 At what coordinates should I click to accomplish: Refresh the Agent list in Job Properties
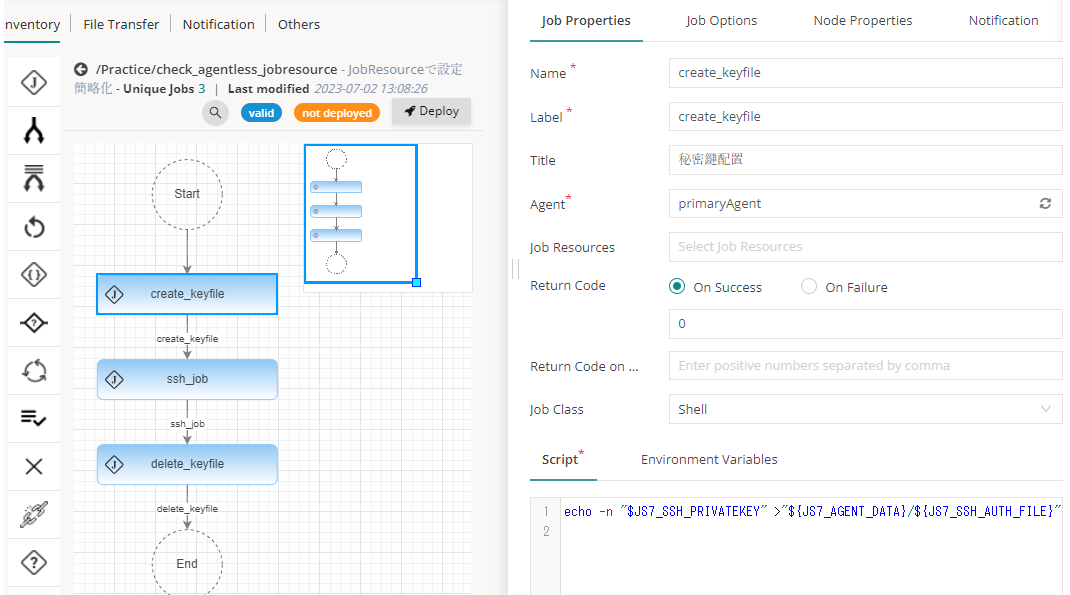coord(1045,203)
